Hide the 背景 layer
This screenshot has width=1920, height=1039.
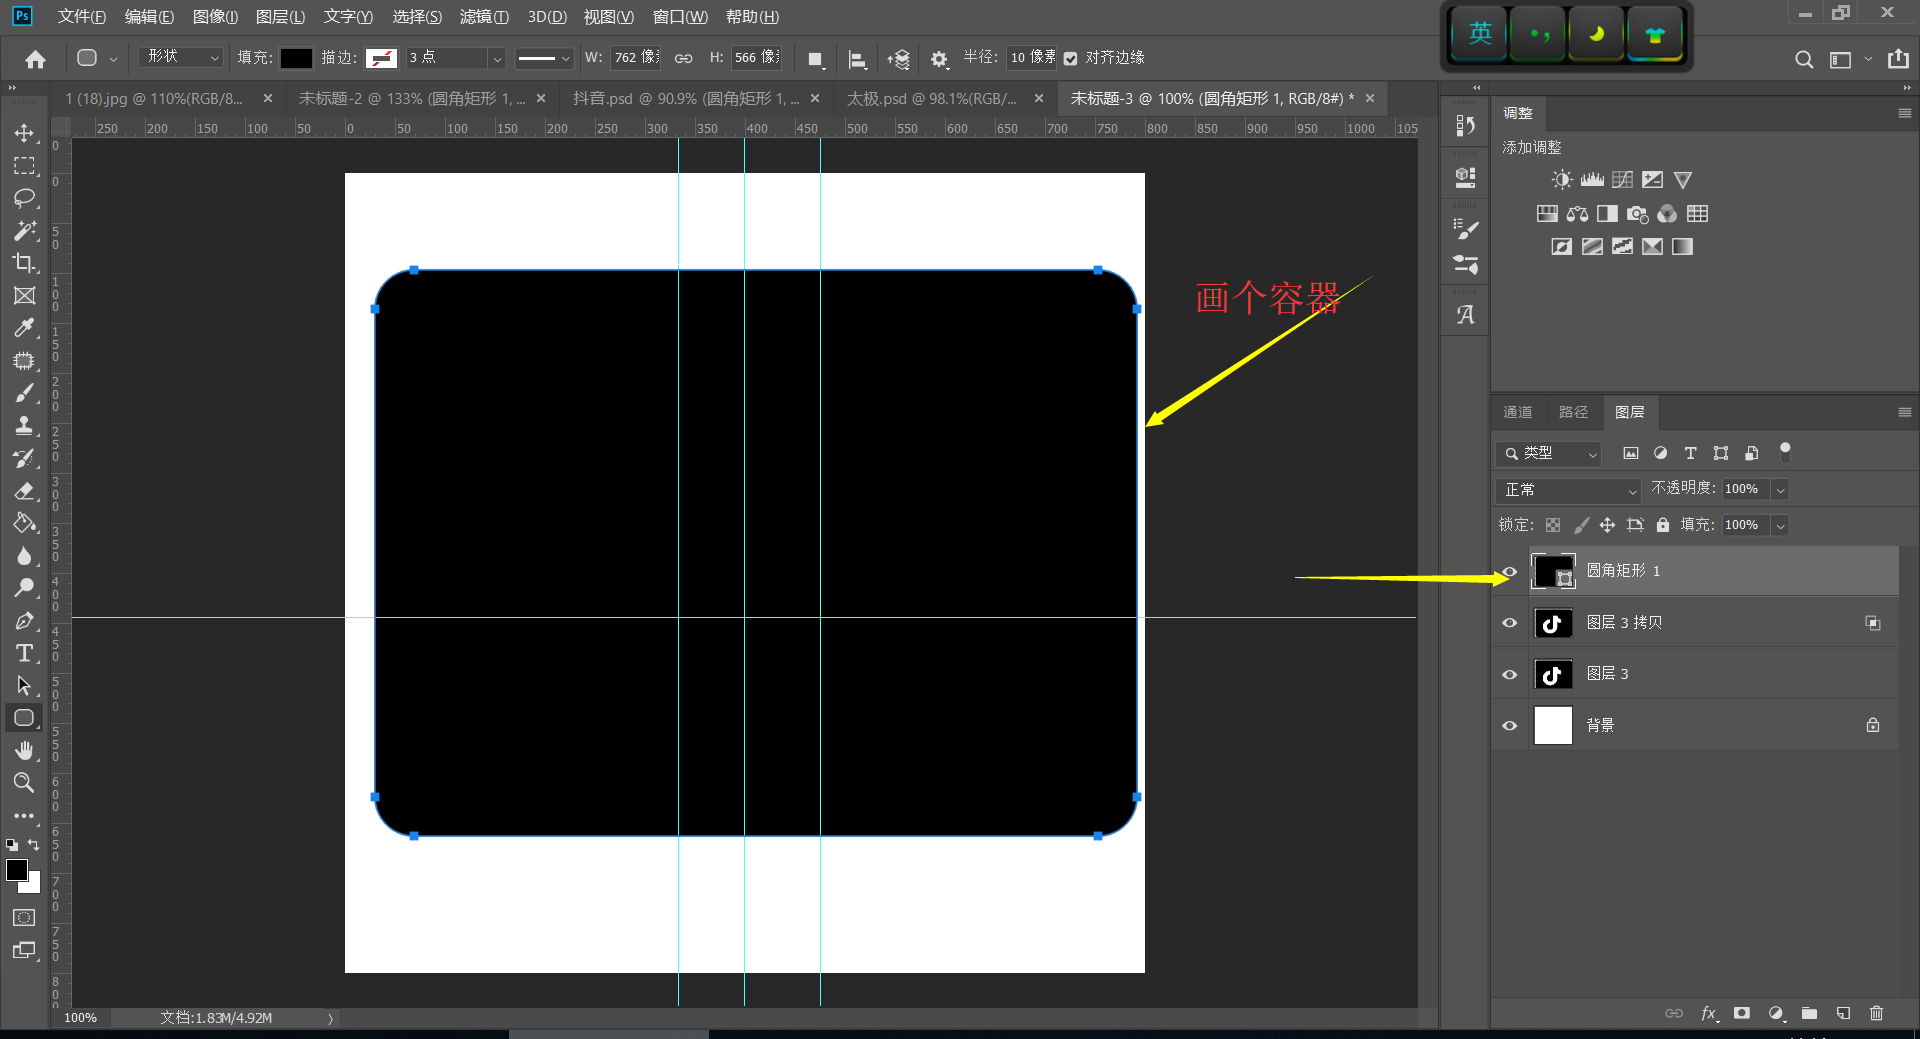click(1510, 726)
